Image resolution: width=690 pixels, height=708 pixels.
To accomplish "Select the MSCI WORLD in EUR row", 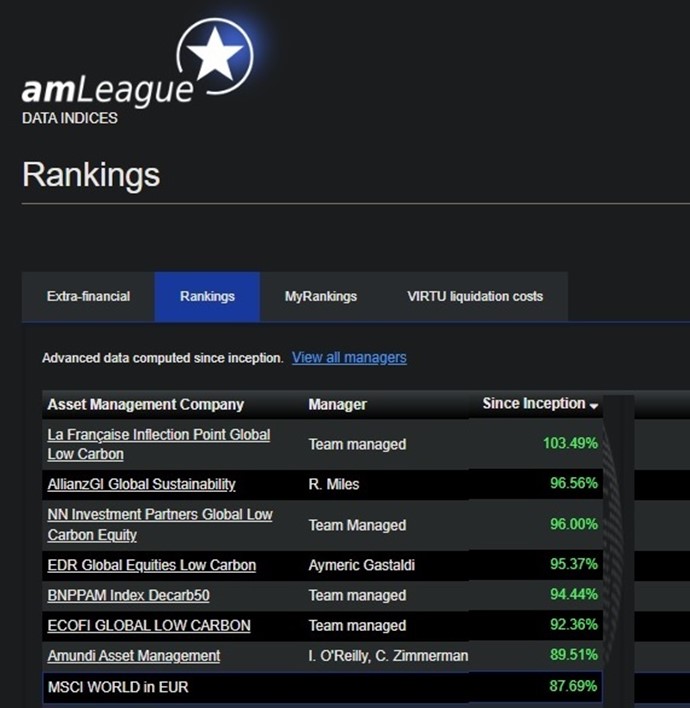I will (322, 687).
